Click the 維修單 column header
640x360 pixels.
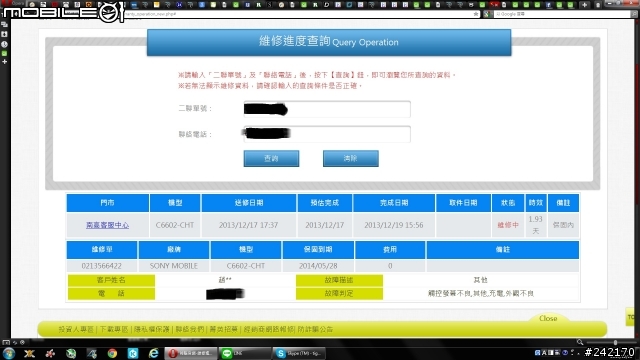pos(102,249)
